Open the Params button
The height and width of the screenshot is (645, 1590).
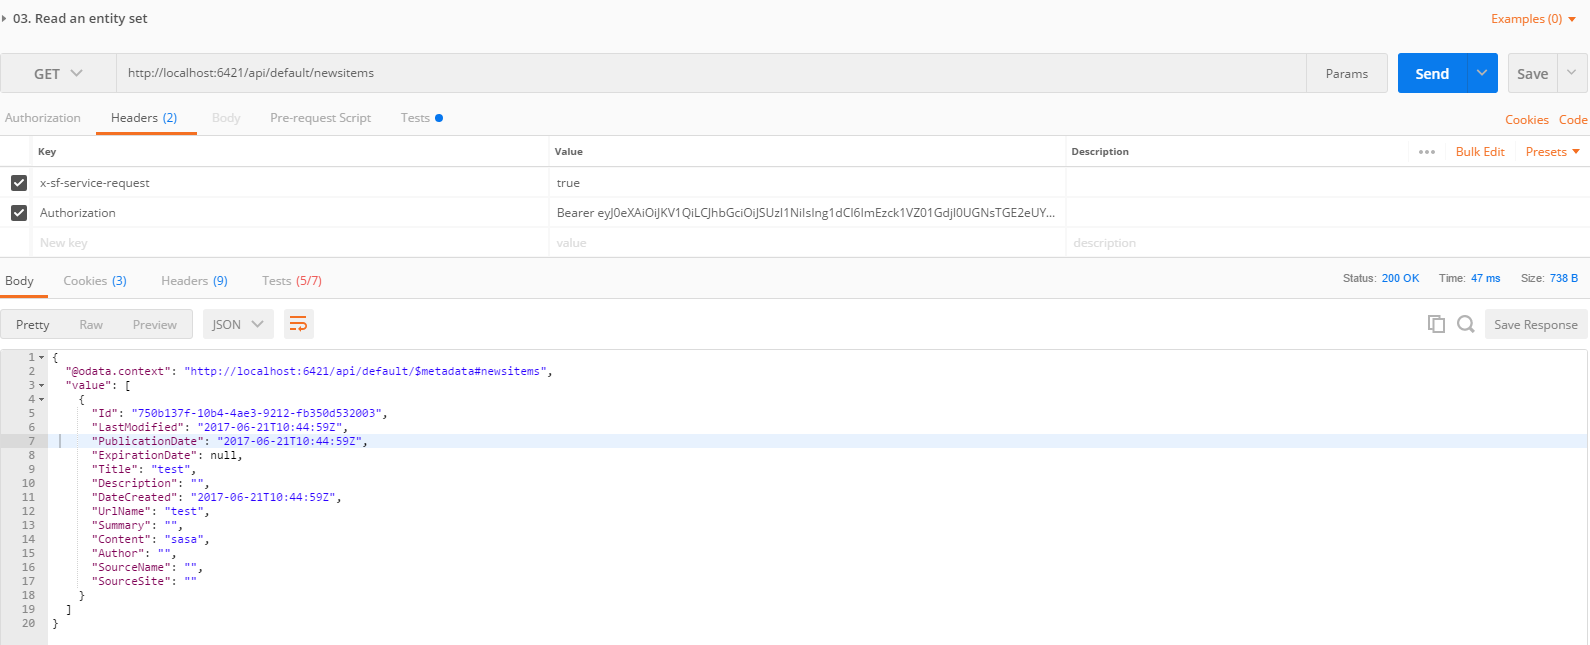[x=1347, y=73]
